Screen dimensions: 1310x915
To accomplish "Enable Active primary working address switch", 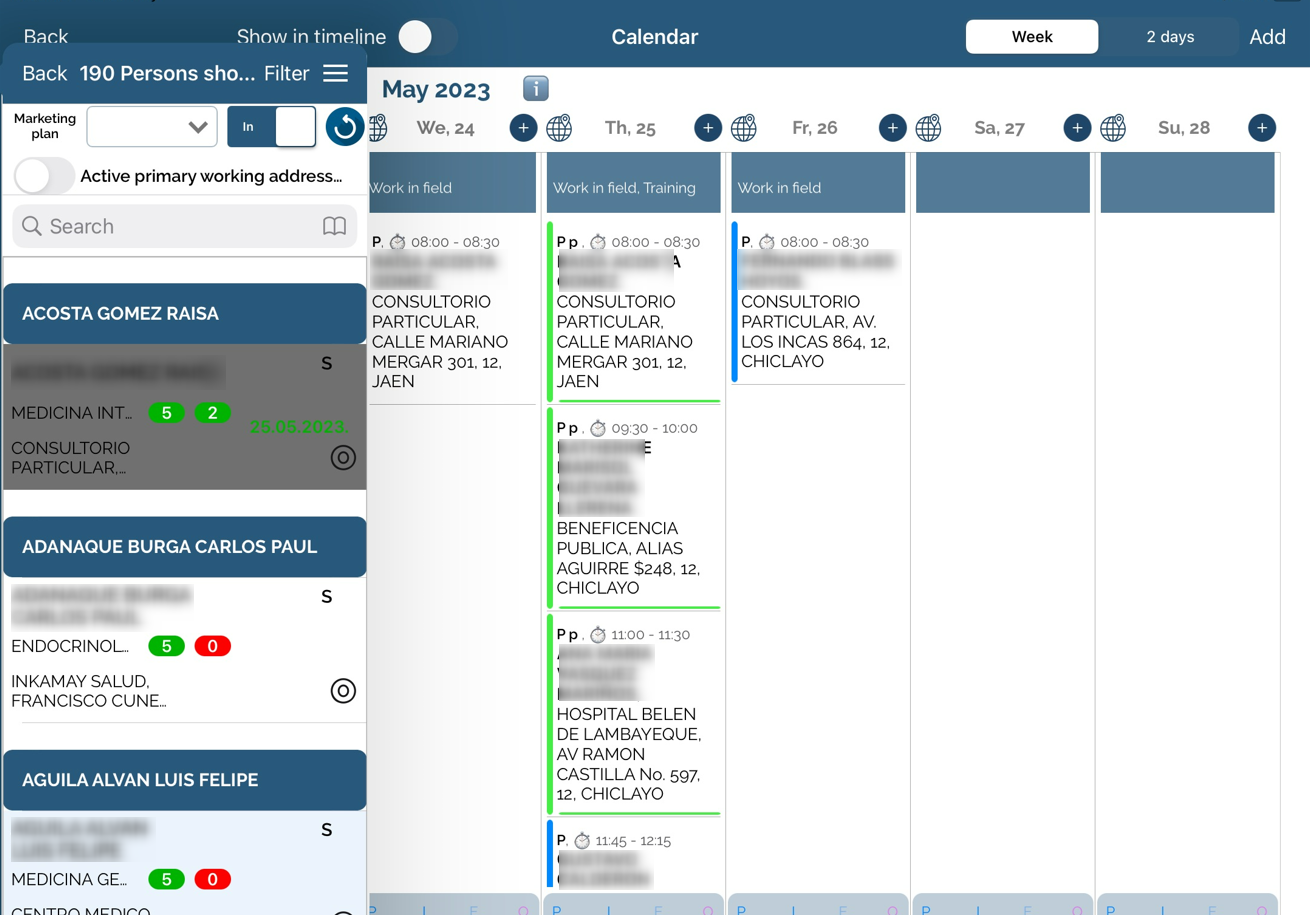I will [44, 176].
